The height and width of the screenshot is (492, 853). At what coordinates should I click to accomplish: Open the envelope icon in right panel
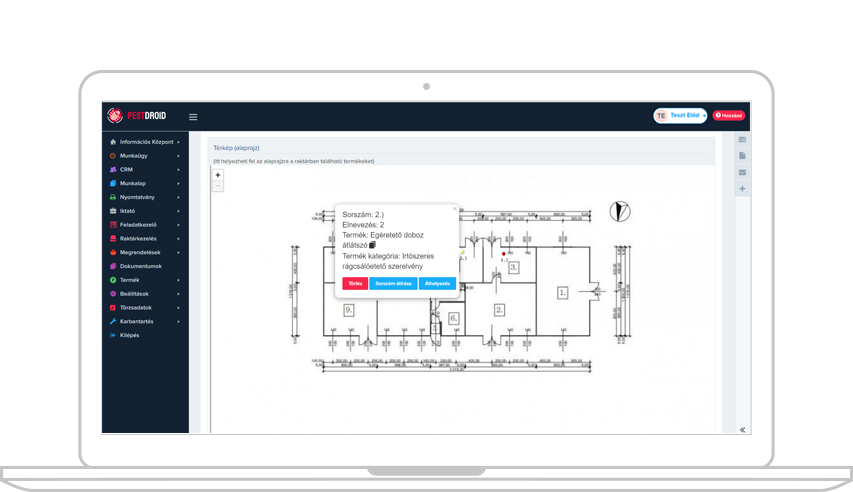pos(742,172)
